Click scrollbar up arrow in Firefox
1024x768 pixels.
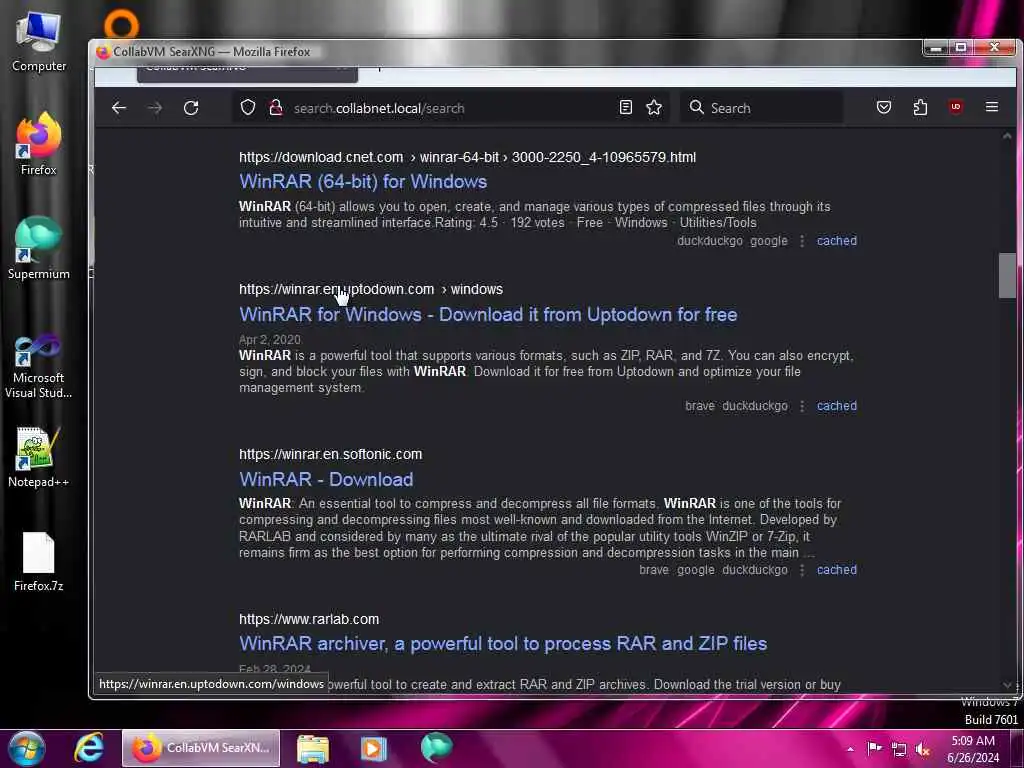pyautogui.click(x=1007, y=136)
